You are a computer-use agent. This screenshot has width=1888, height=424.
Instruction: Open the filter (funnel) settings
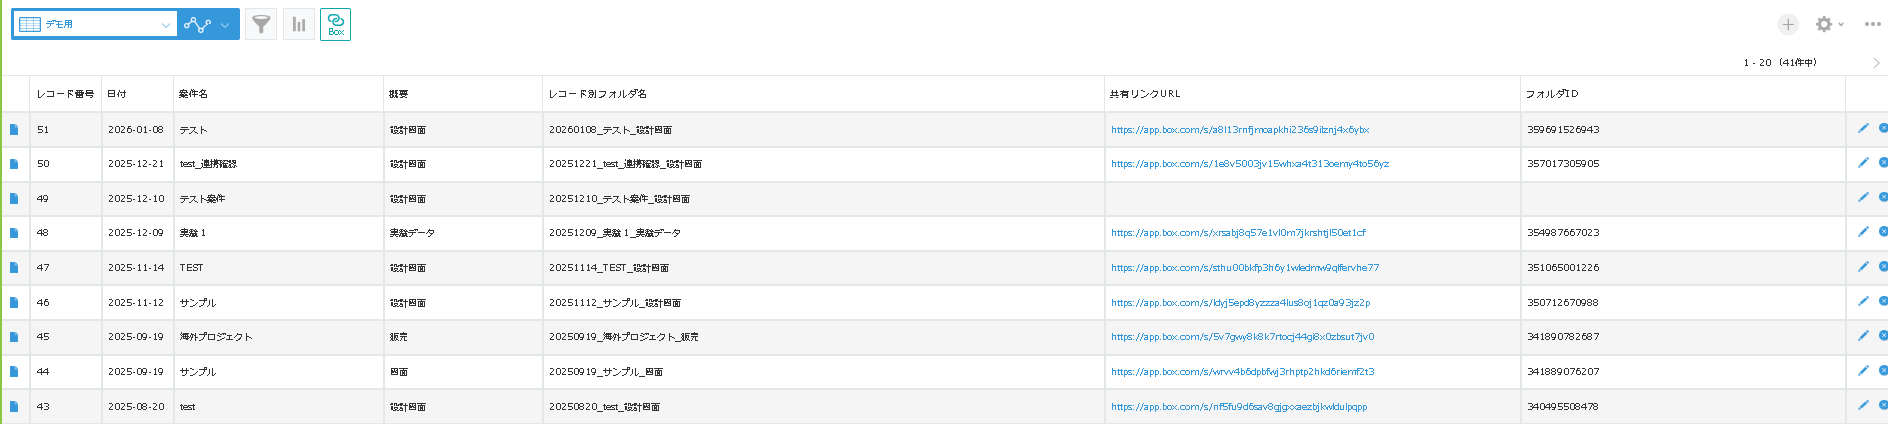261,24
